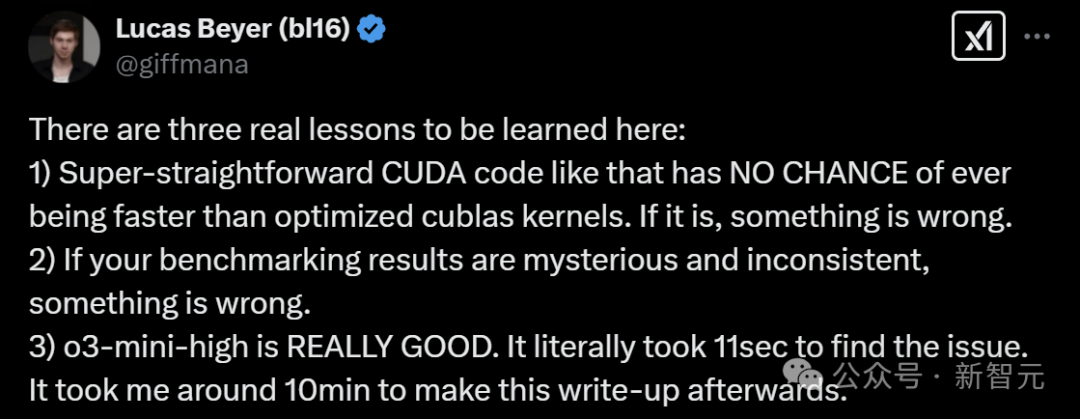Click the blue verified checkmark badge
The width and height of the screenshot is (1080, 419).
(x=372, y=31)
